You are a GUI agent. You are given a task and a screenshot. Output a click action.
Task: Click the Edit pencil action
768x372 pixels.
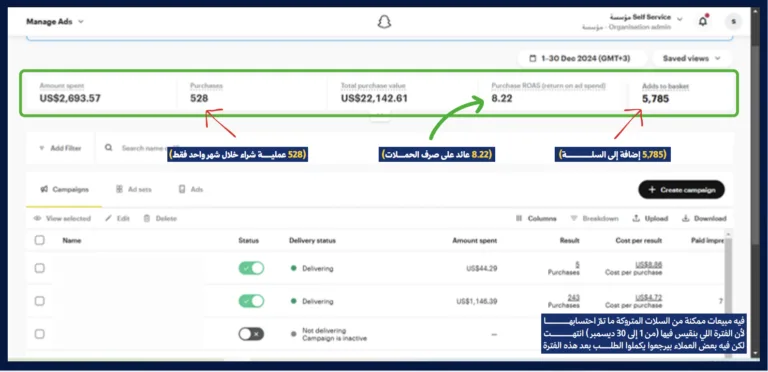(x=118, y=219)
